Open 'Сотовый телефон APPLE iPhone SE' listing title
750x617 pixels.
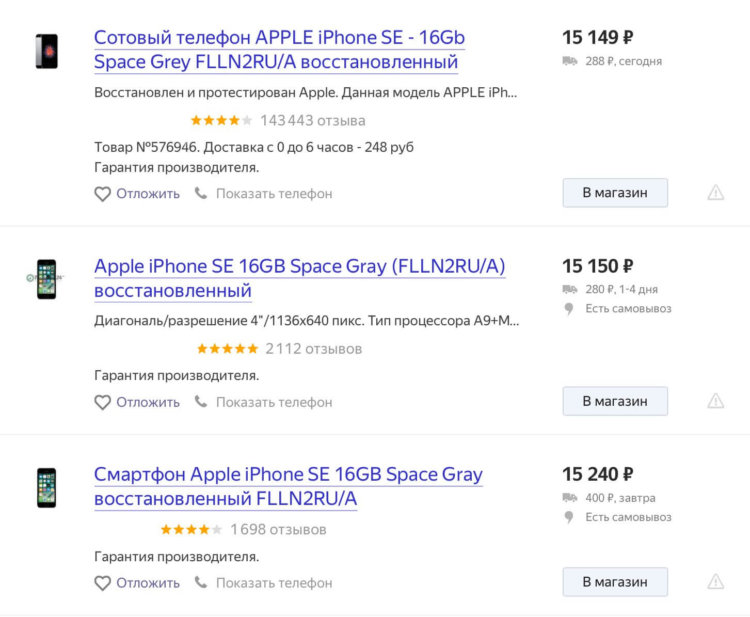pyautogui.click(x=279, y=50)
